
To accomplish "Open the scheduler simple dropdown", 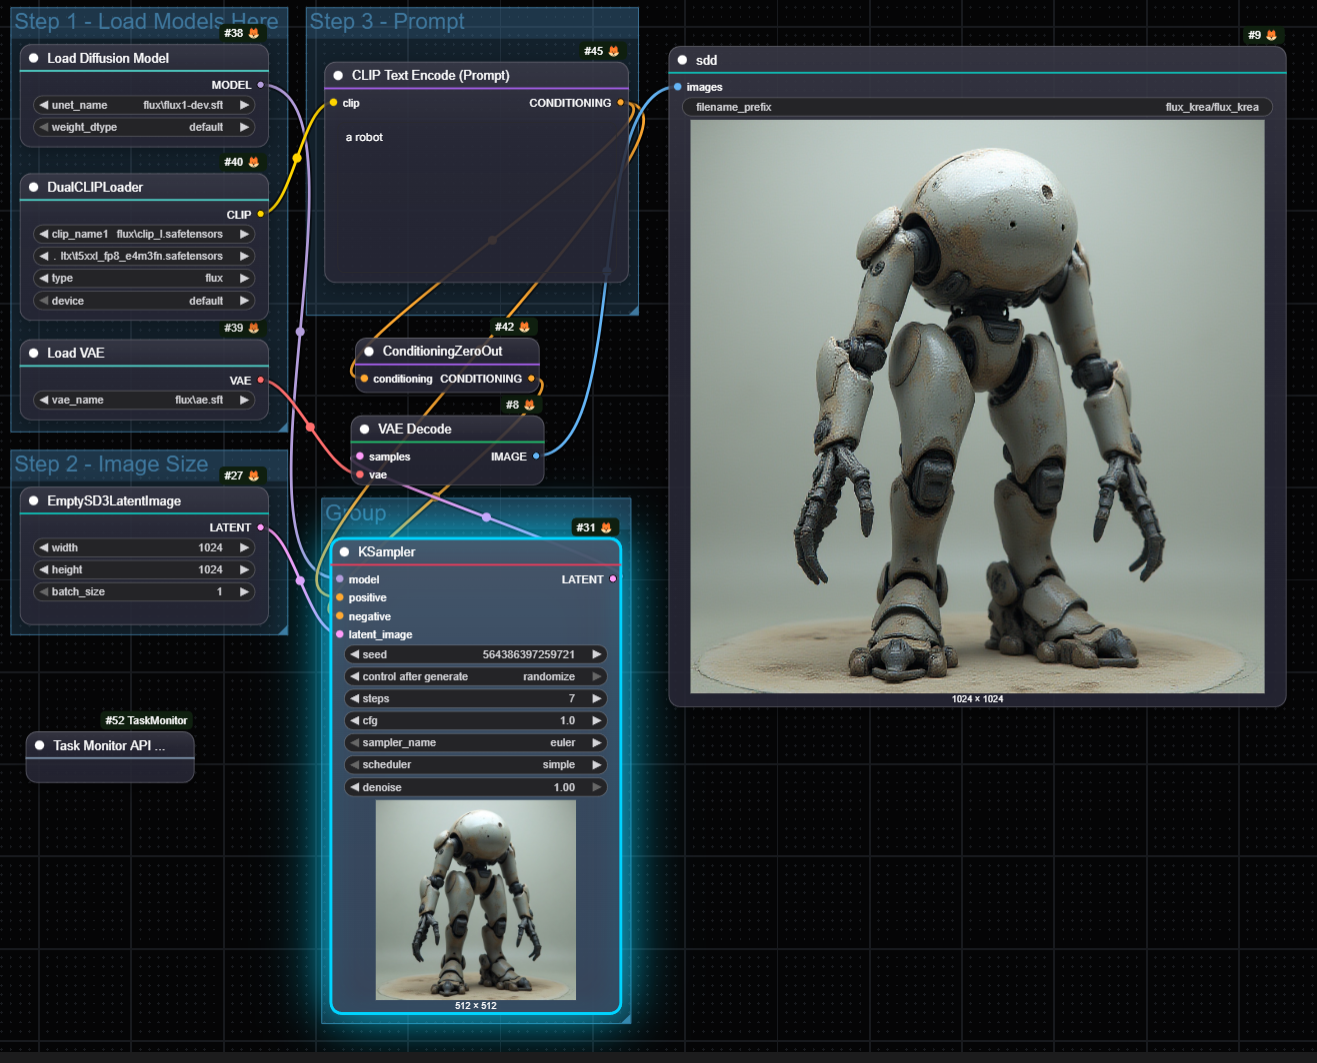I will pos(476,765).
